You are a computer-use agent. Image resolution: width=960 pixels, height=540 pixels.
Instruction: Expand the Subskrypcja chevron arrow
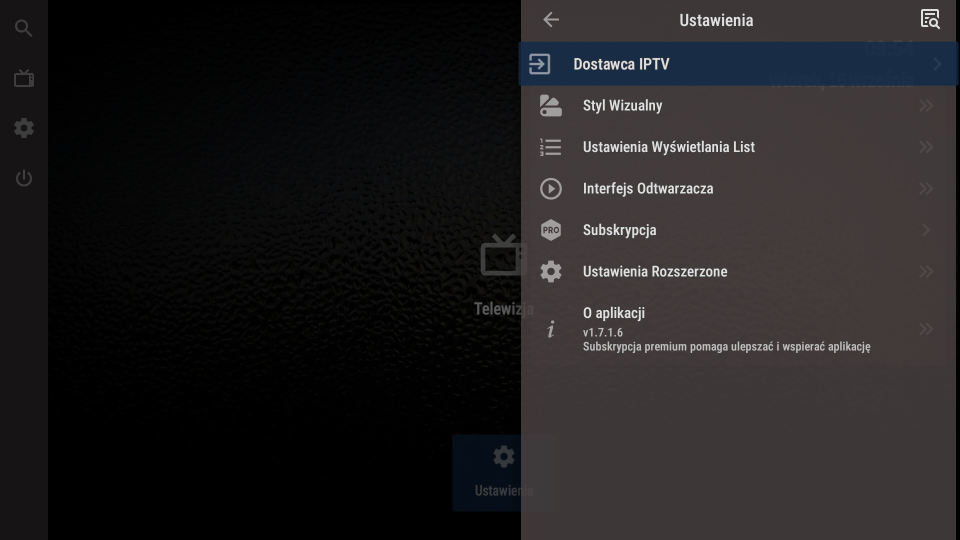(926, 230)
